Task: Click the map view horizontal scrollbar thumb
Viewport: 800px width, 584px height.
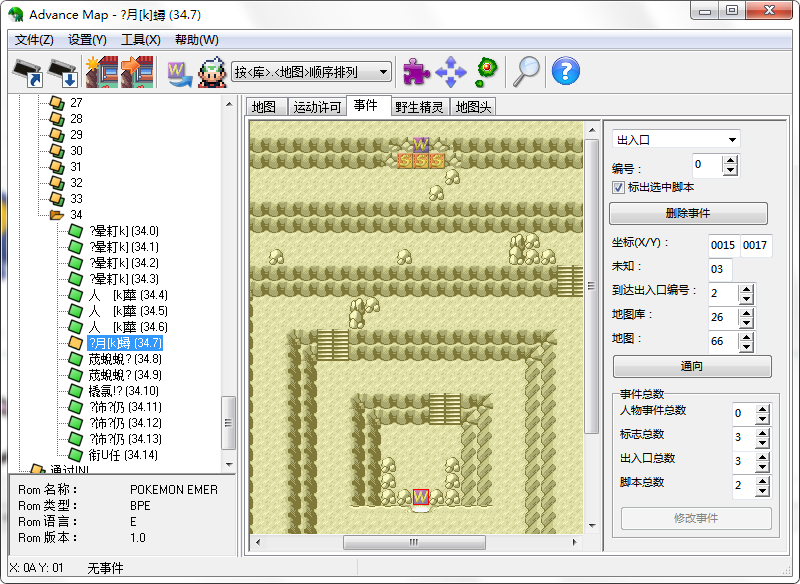Action: [x=414, y=542]
